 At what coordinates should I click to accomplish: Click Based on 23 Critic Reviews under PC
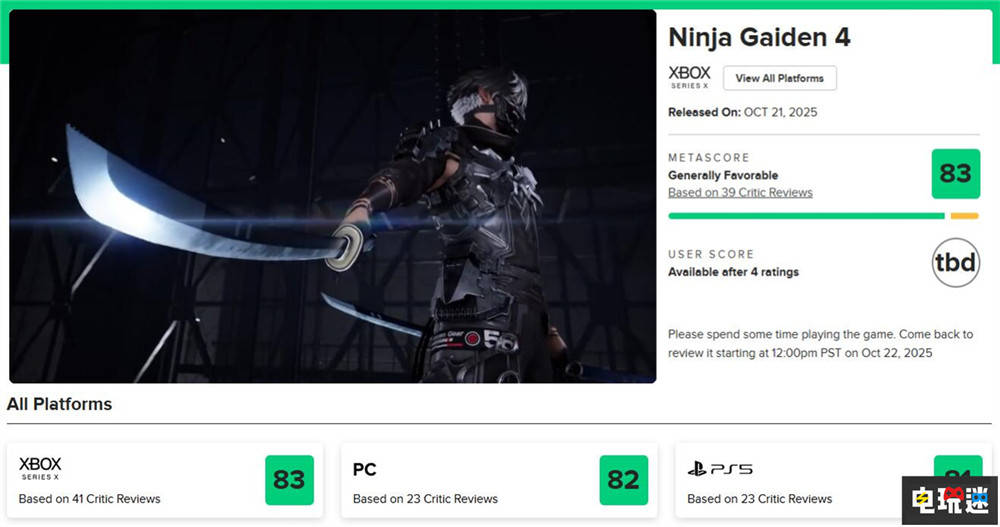point(425,498)
